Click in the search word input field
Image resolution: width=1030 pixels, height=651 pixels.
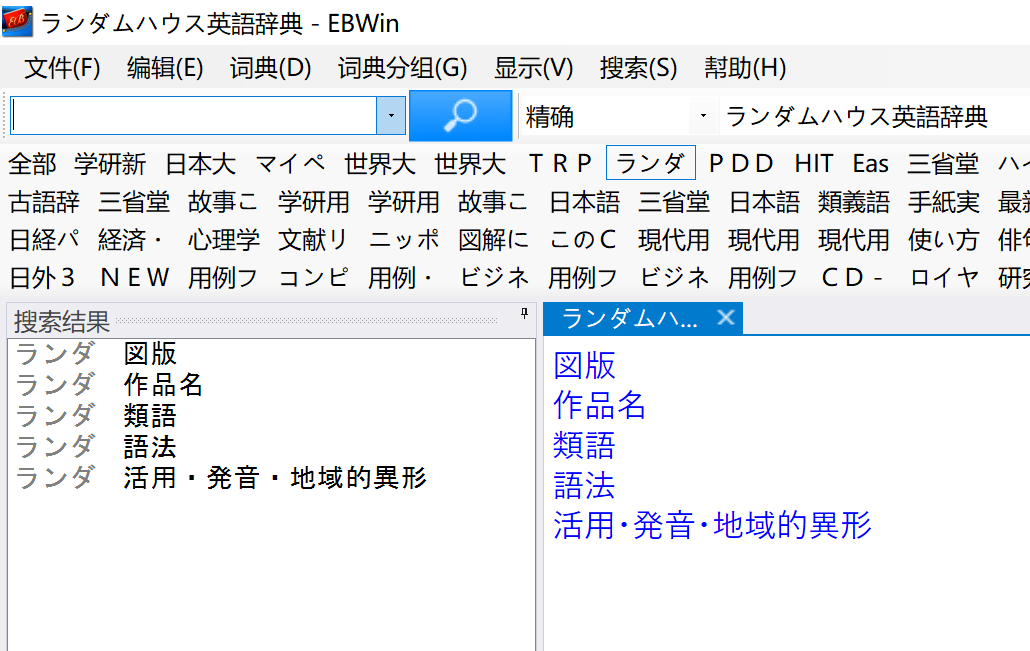(194, 116)
